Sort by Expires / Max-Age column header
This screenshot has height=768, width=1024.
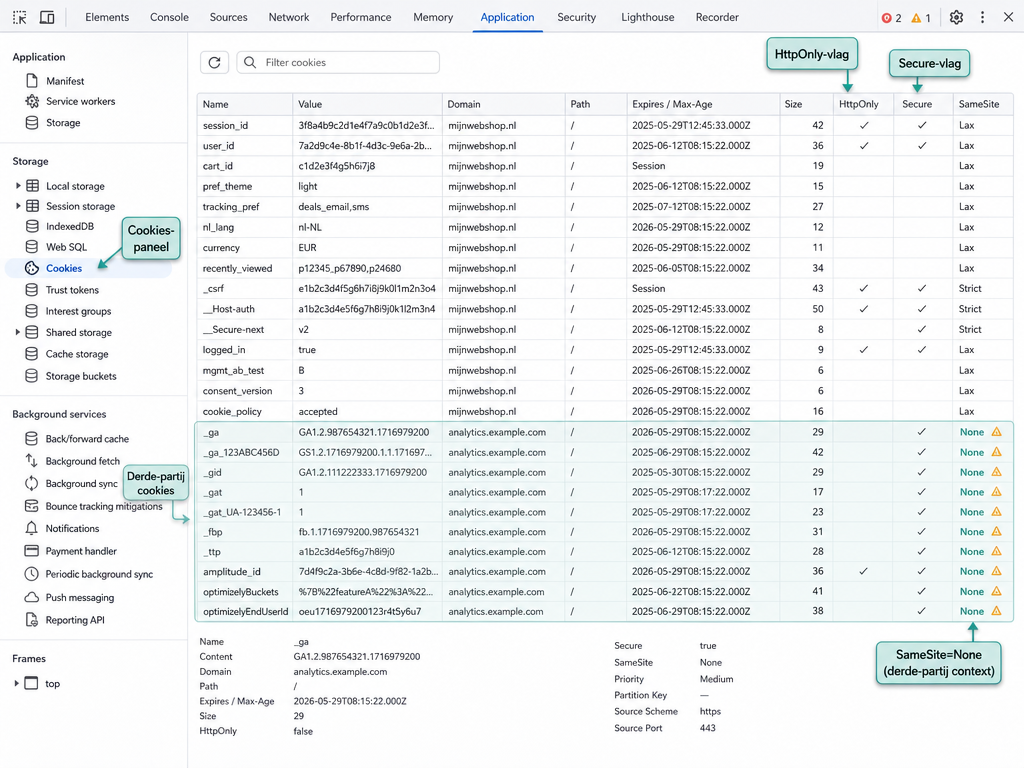point(703,104)
